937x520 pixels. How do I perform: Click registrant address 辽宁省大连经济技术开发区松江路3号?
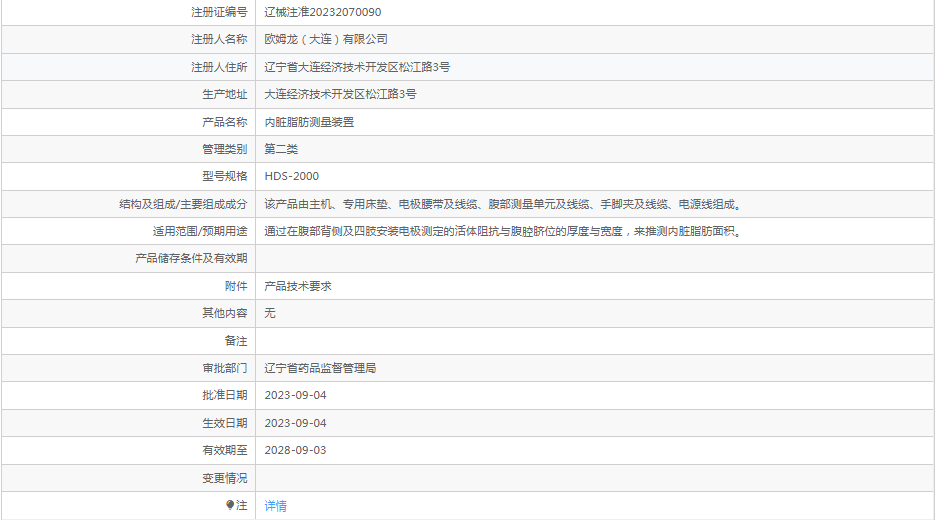pos(357,67)
